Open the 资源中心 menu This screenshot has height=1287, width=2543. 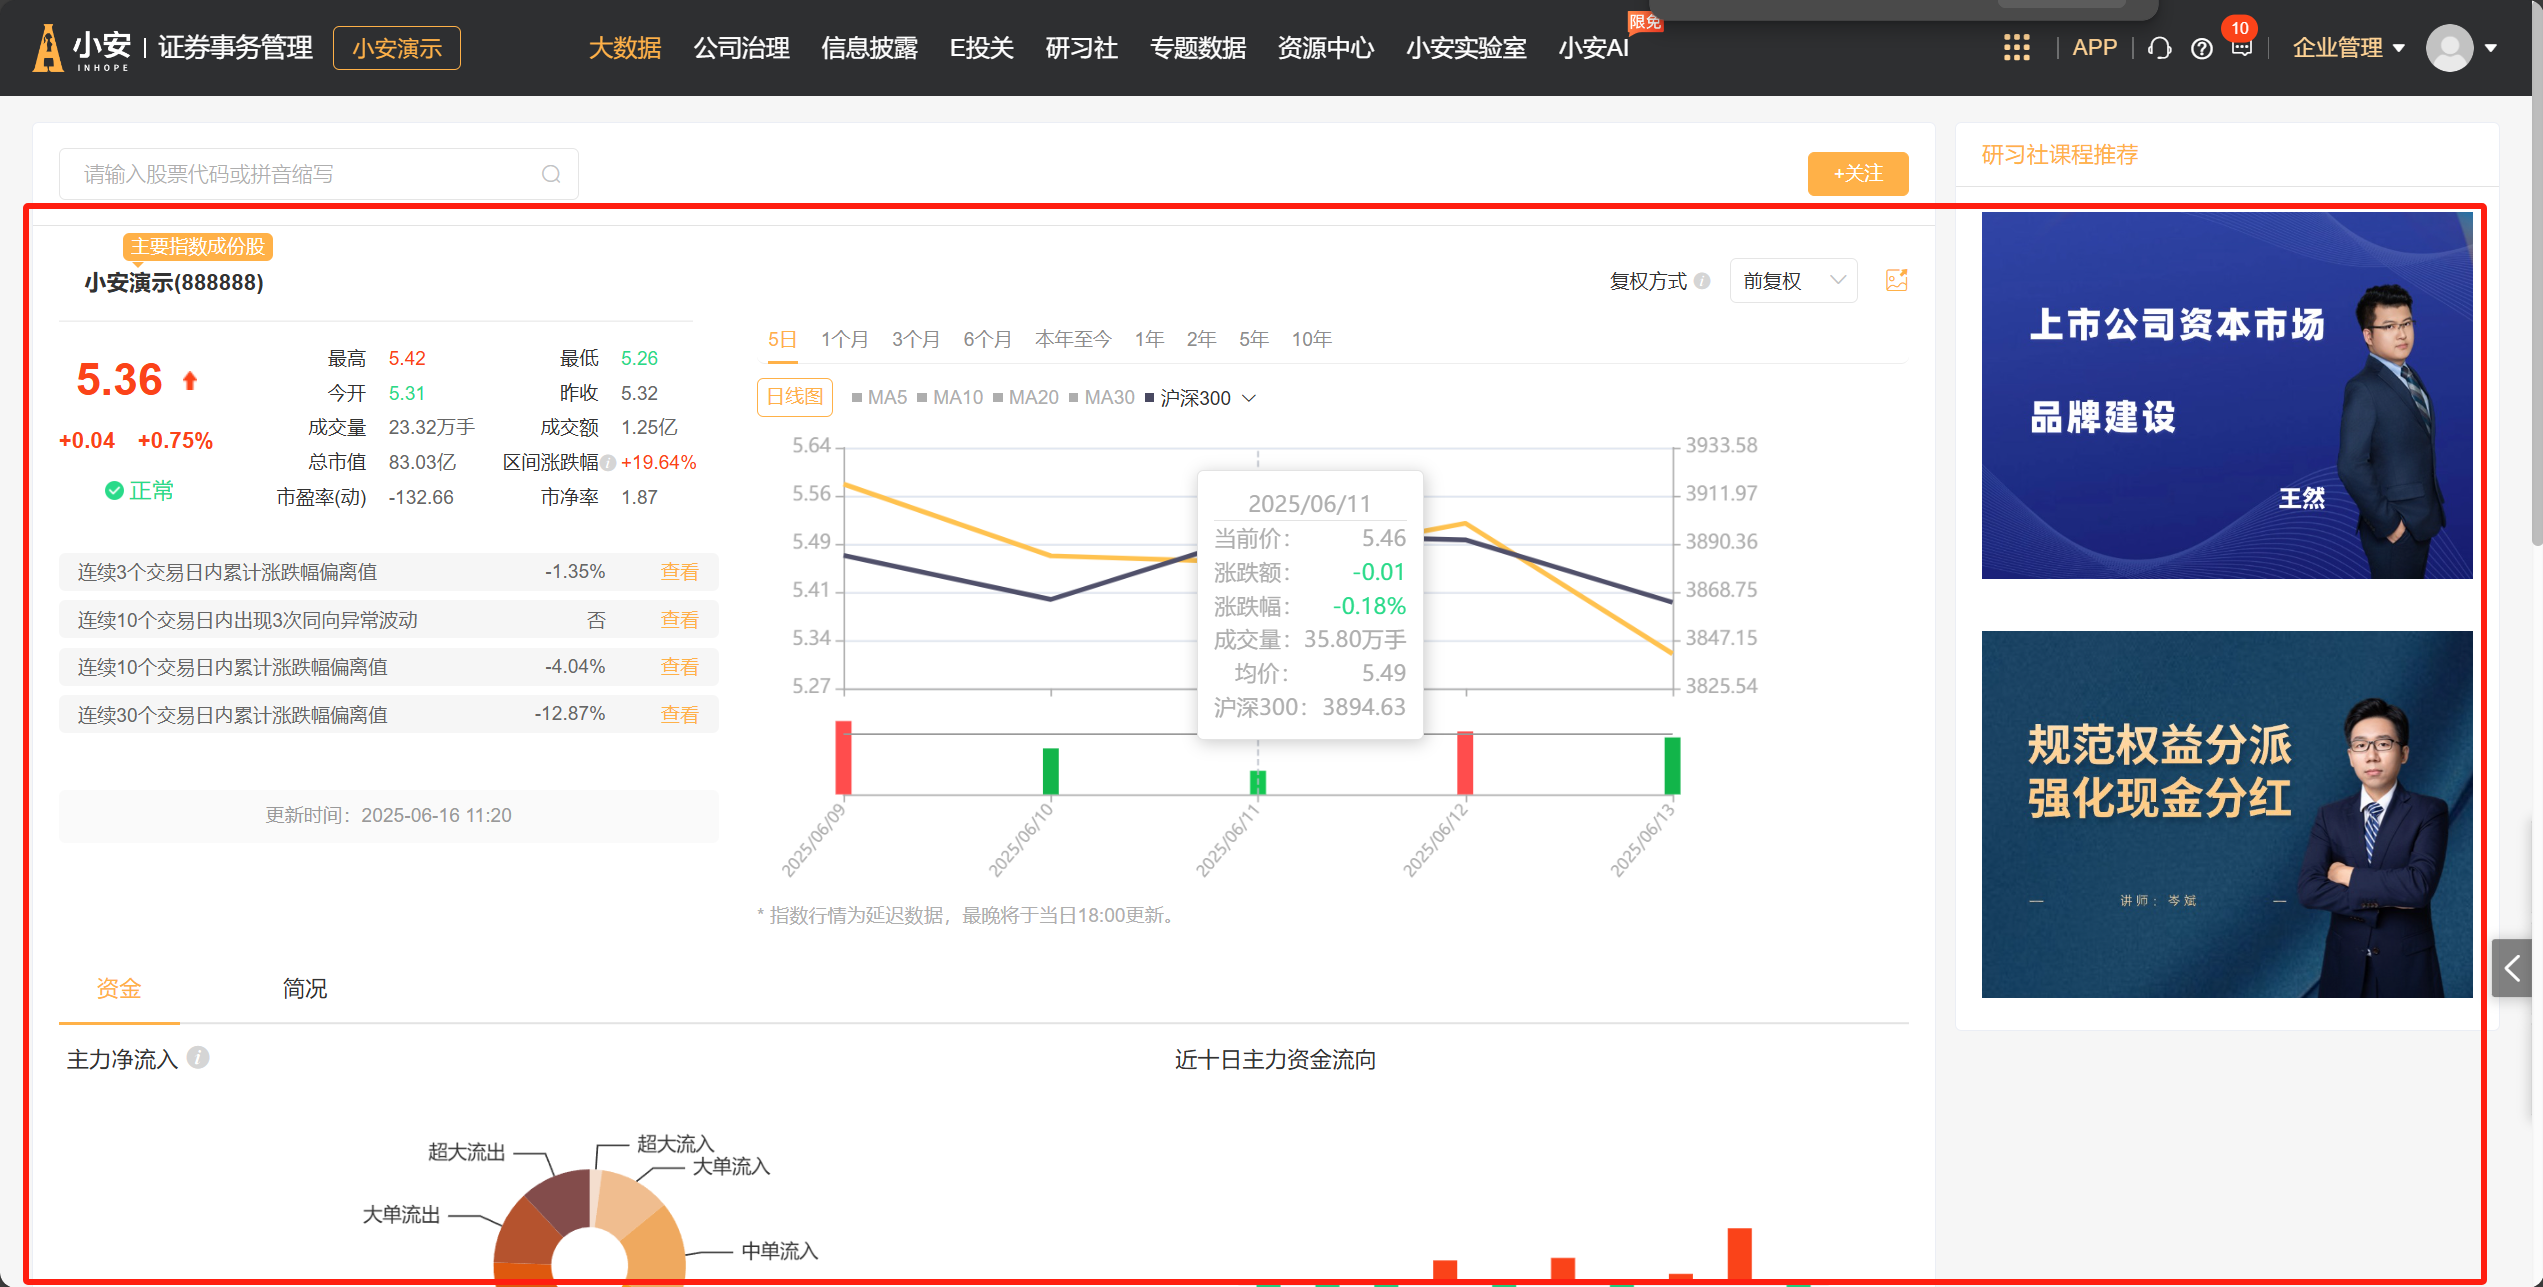coord(1326,48)
